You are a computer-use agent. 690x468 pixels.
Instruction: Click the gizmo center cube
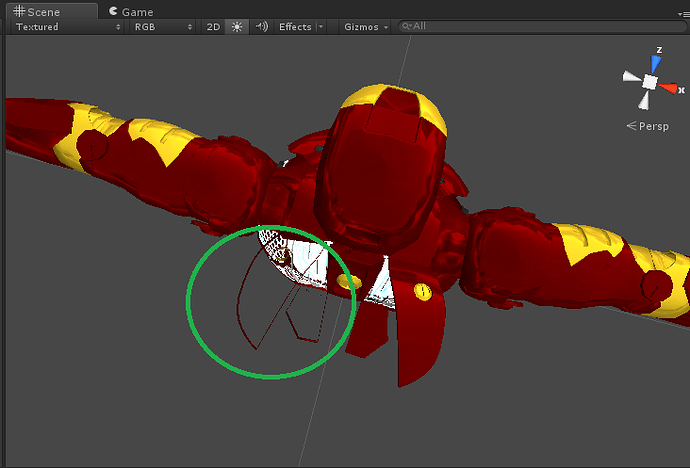pos(650,82)
